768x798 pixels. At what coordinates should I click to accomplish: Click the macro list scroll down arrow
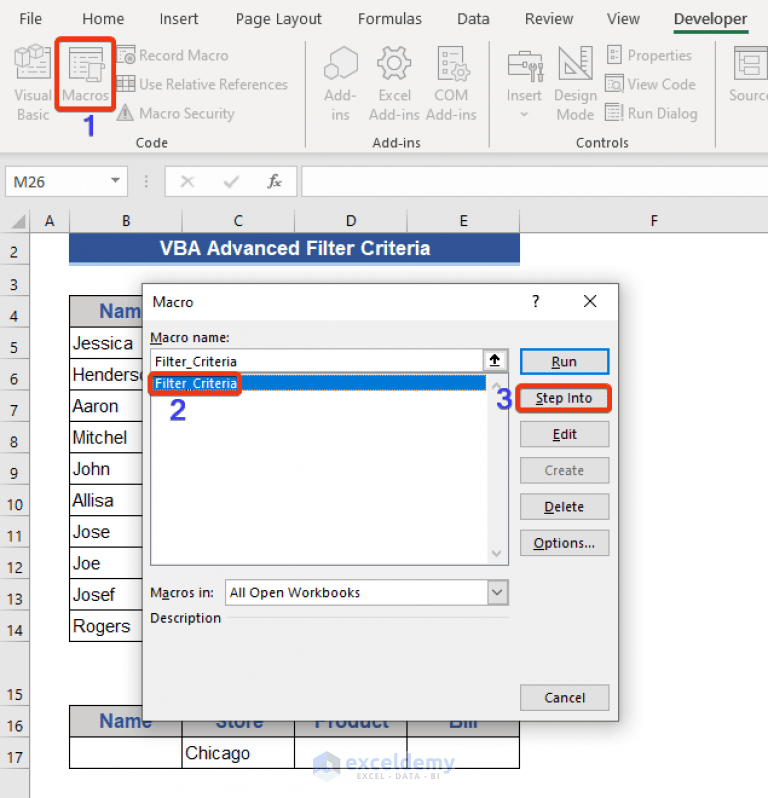click(x=497, y=553)
